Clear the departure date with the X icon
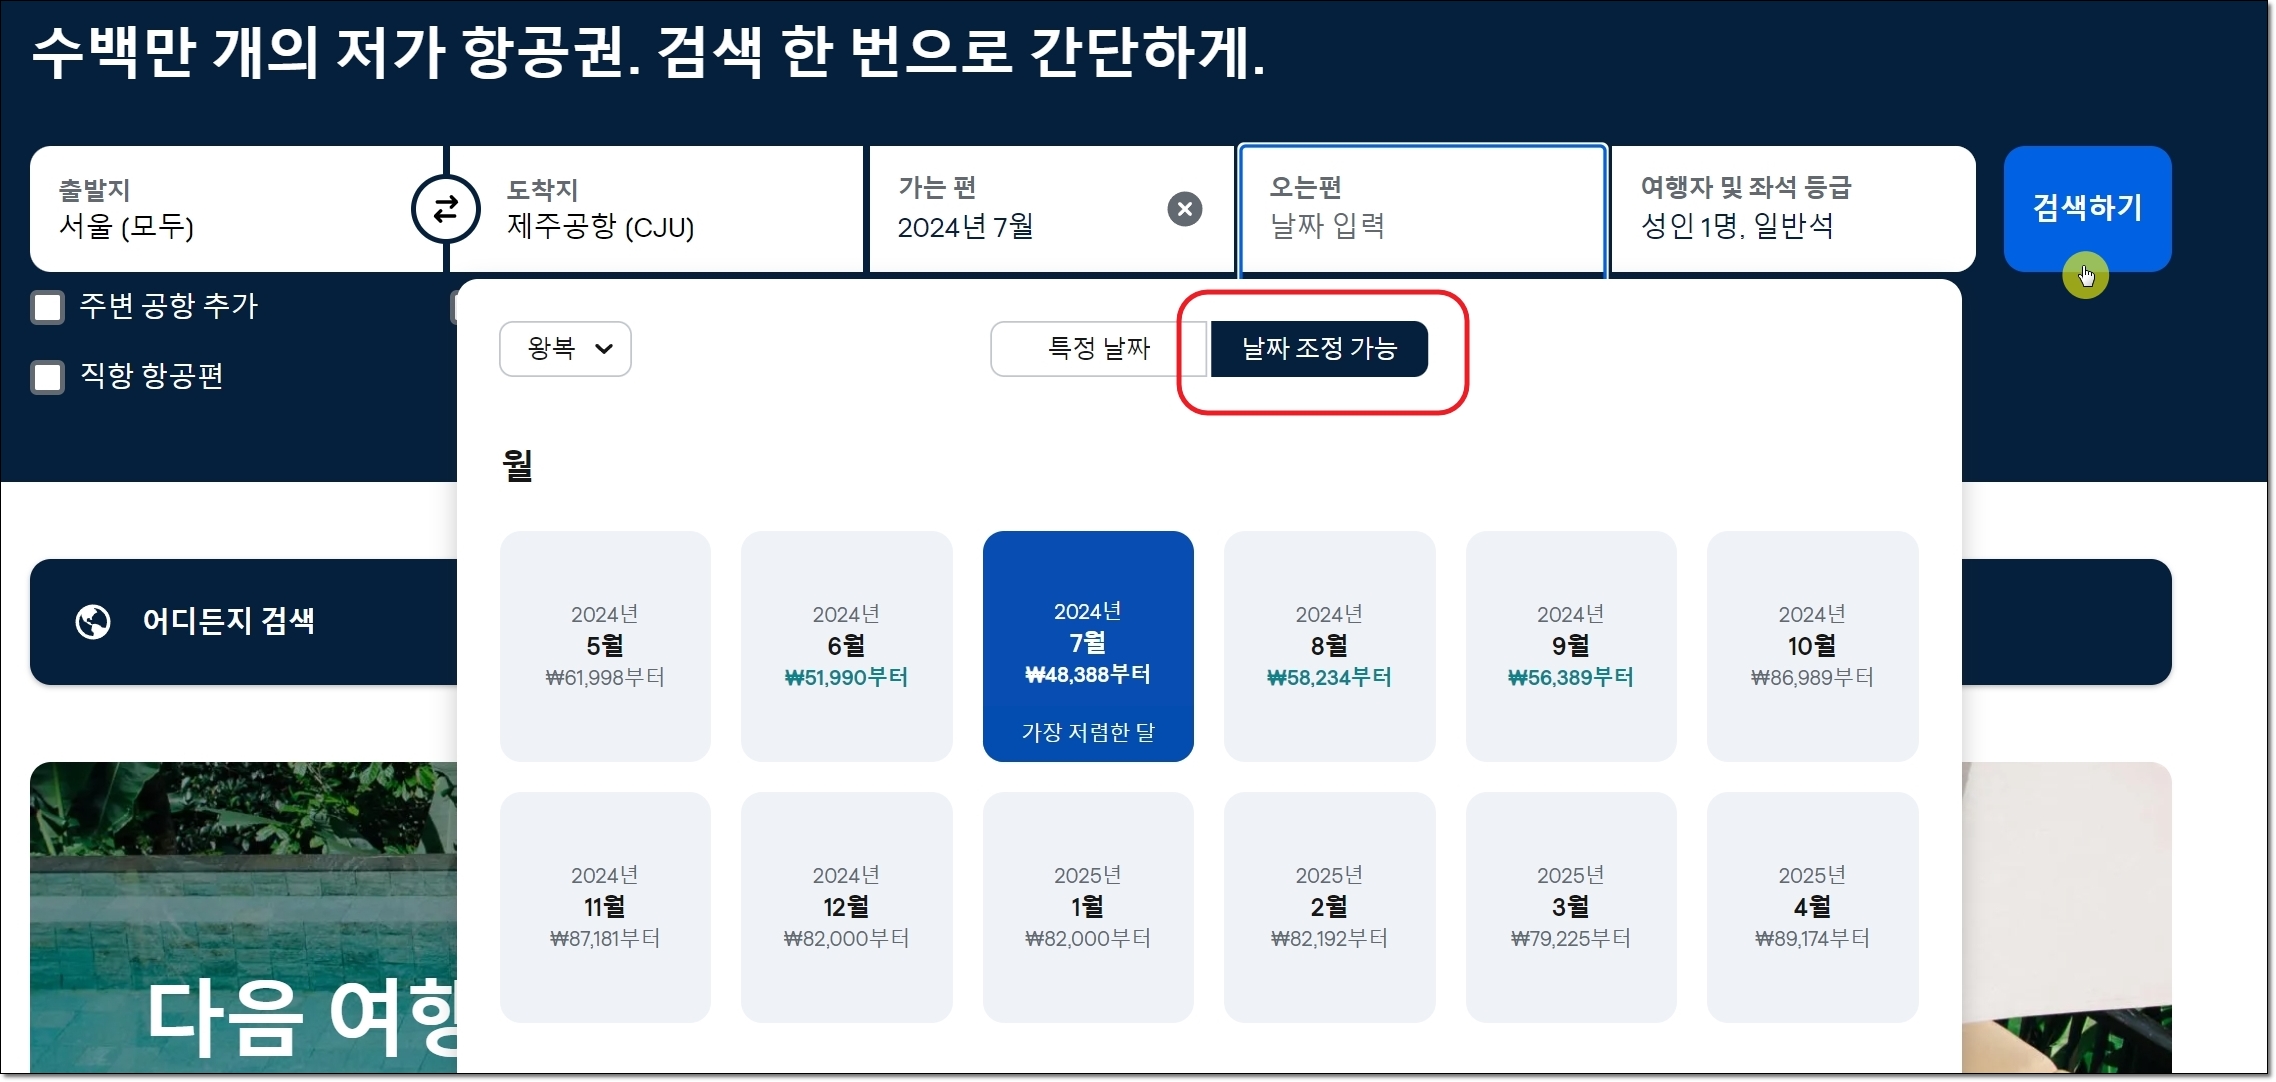 pos(1184,209)
